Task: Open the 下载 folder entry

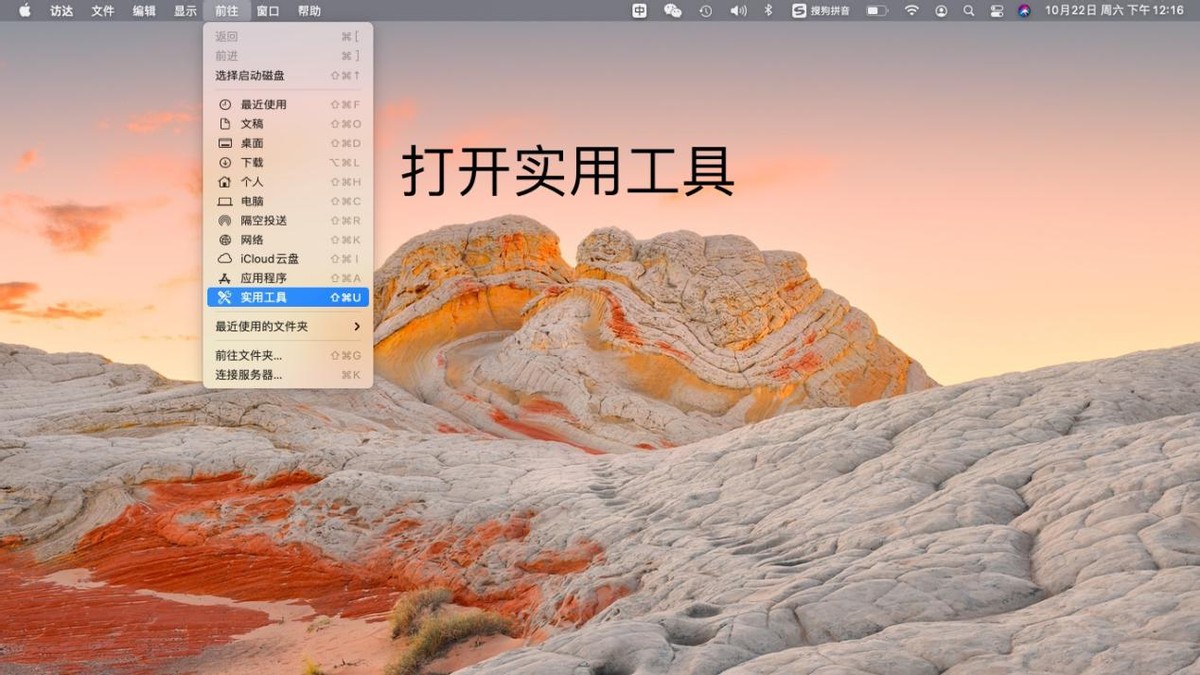Action: pos(248,163)
